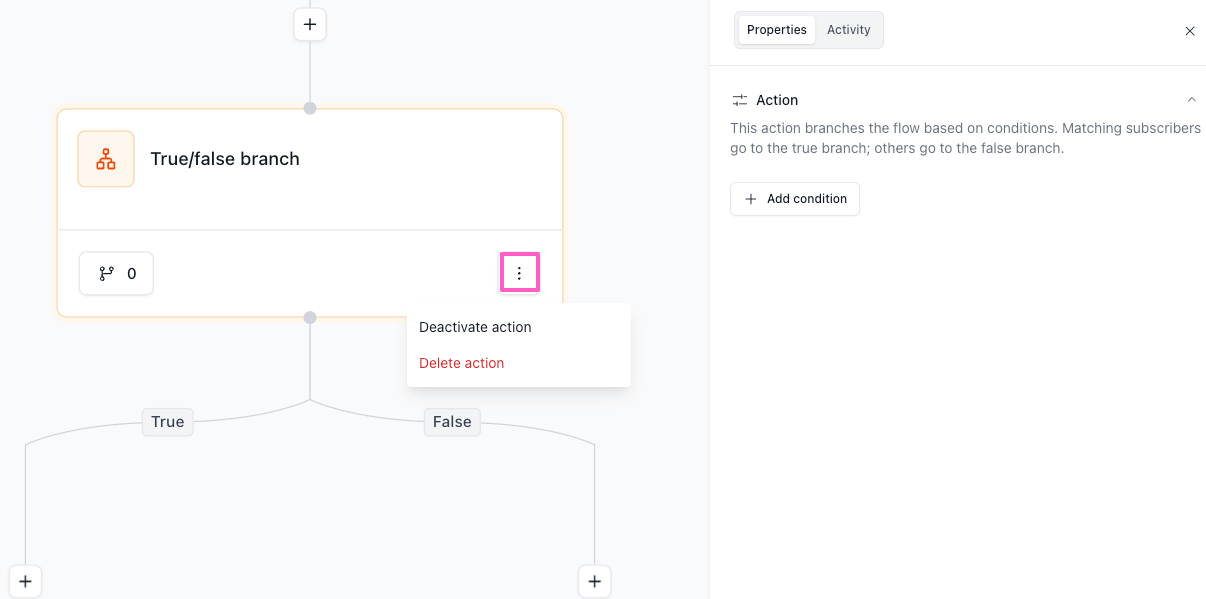Image resolution: width=1206 pixels, height=599 pixels.
Task: Click the plus button above the branch node
Action: tap(310, 24)
